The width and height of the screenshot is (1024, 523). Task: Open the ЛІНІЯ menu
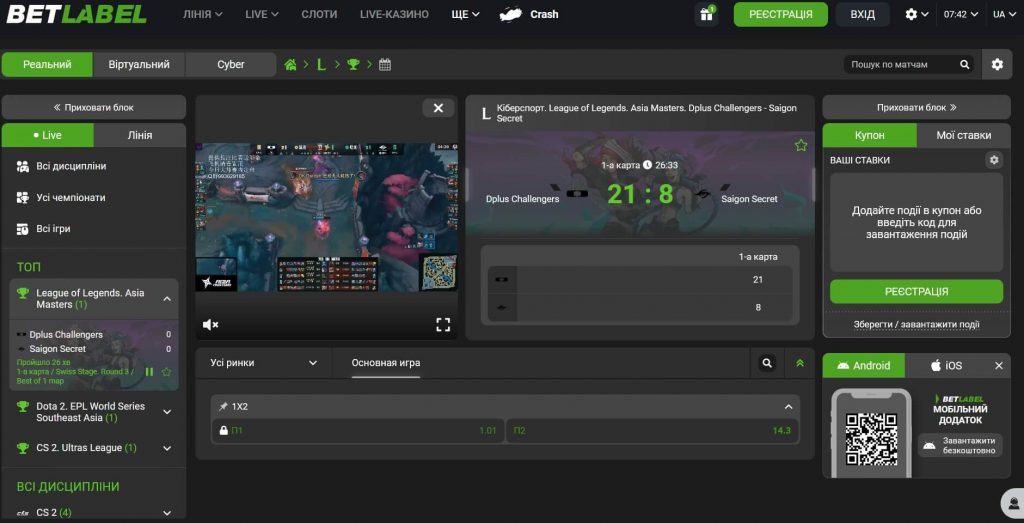(202, 14)
